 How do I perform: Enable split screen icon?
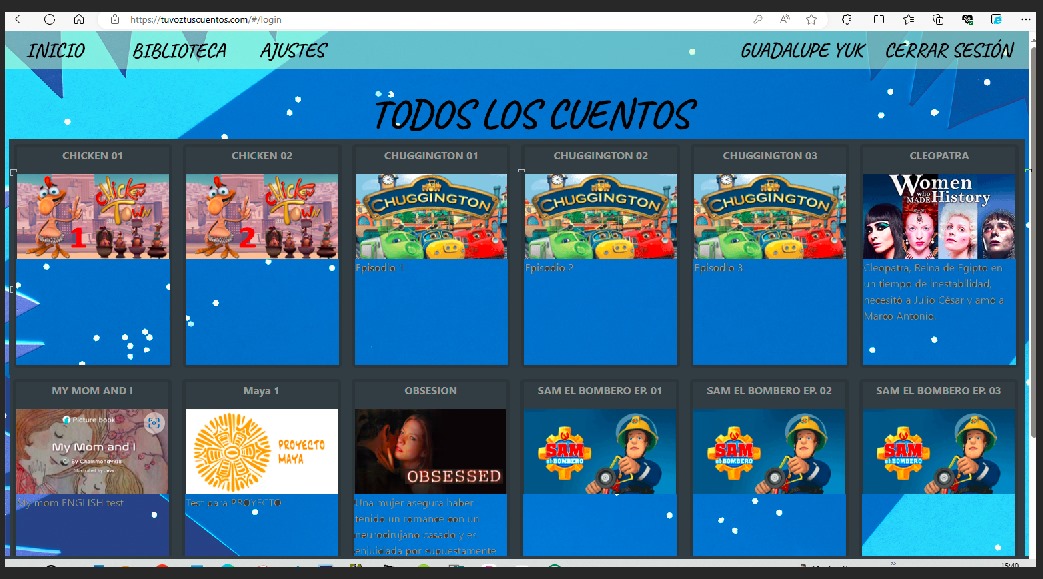tap(879, 19)
